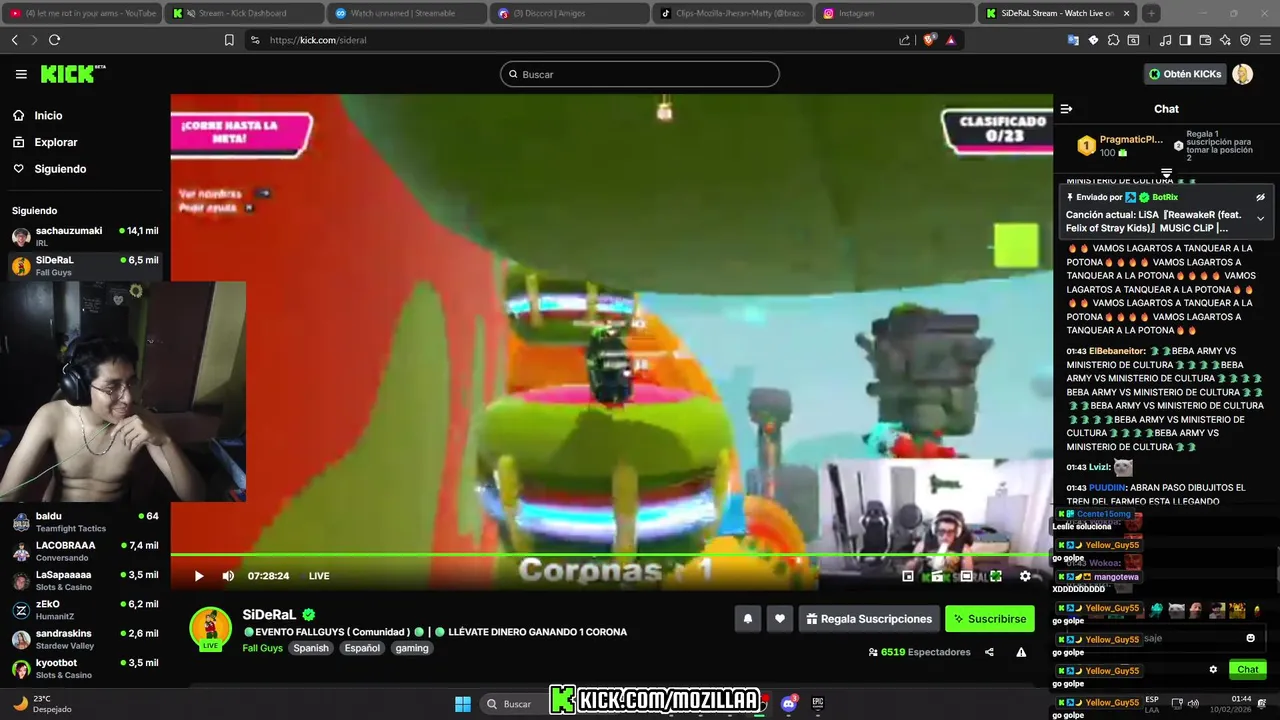The height and width of the screenshot is (720, 1280).
Task: Send message with Chat button
Action: [x=1248, y=670]
